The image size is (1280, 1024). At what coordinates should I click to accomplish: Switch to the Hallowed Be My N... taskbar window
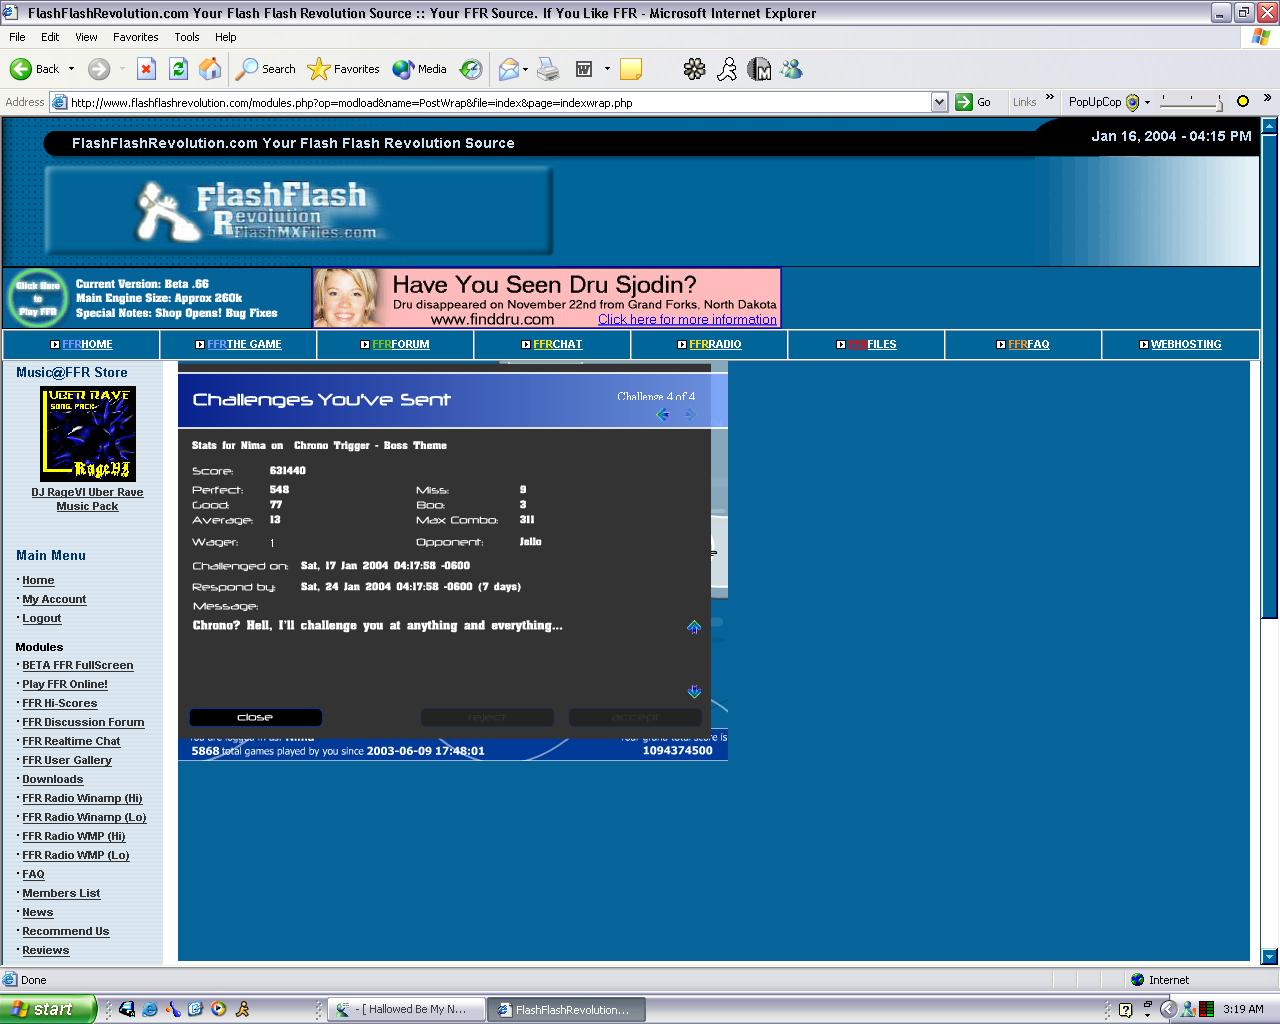click(408, 1009)
